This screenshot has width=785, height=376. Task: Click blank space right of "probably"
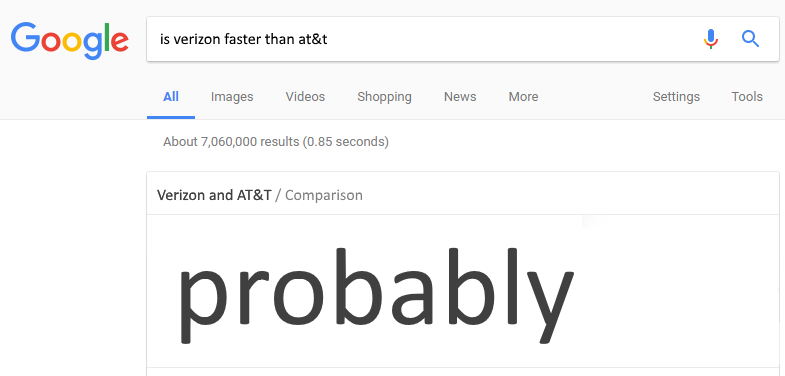coord(676,295)
